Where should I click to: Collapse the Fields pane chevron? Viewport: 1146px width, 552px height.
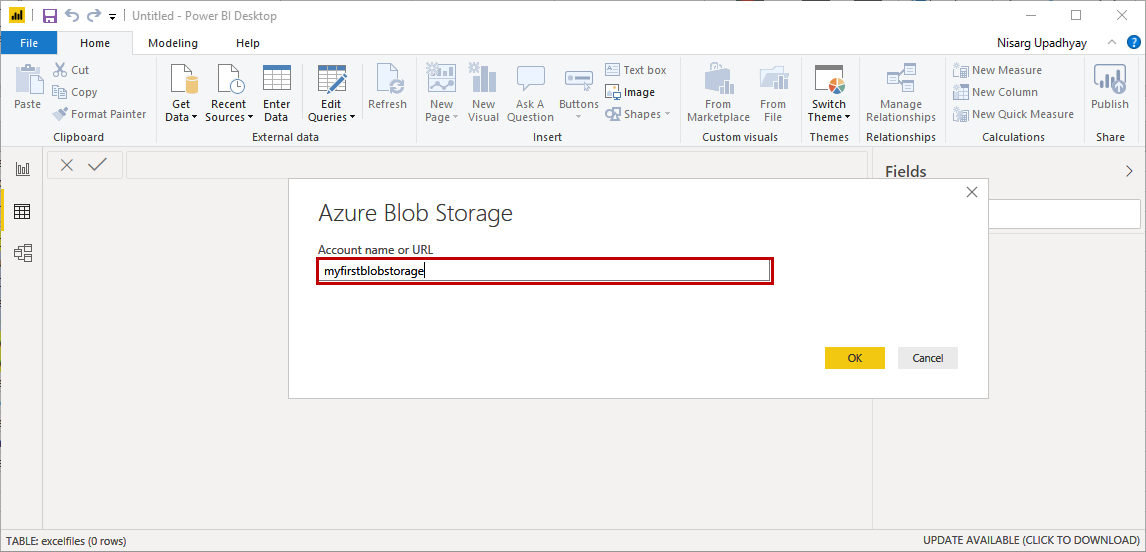click(x=1130, y=171)
